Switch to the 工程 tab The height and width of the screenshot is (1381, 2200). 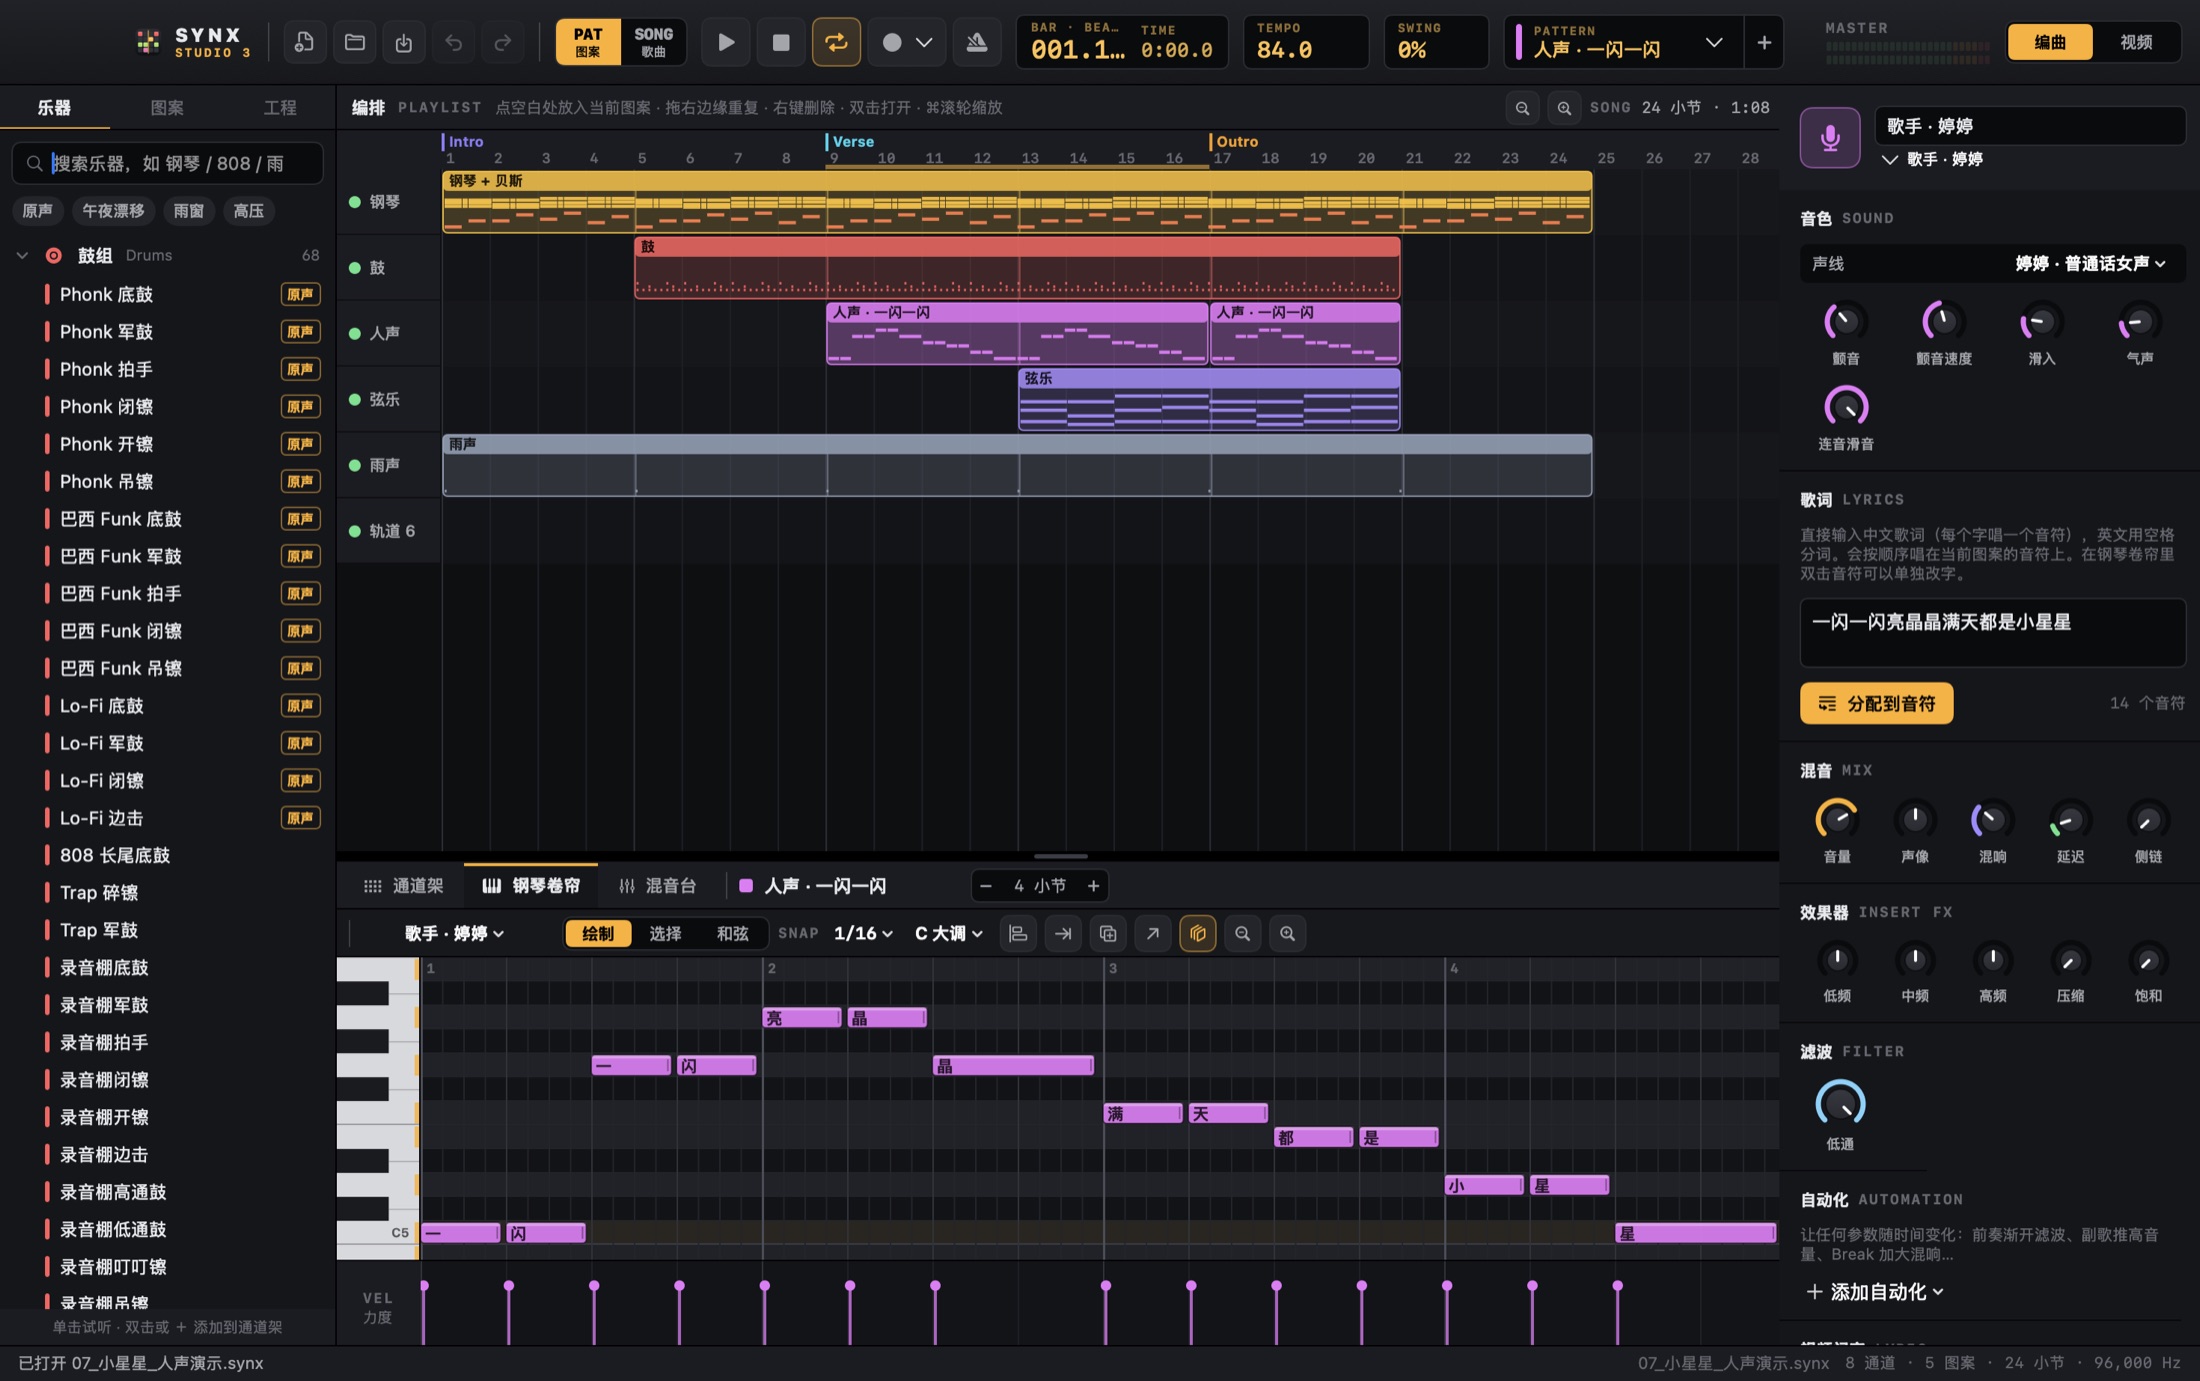point(279,107)
